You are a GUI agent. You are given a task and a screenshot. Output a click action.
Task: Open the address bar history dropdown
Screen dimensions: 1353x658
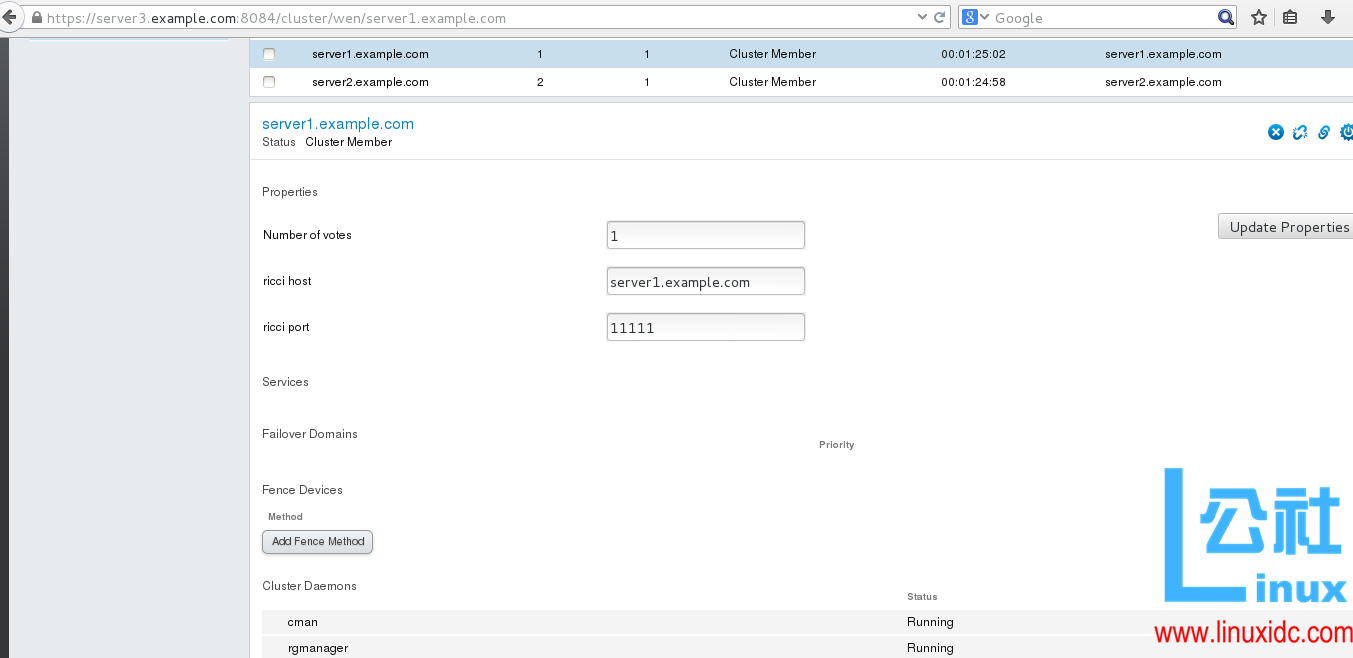point(921,17)
